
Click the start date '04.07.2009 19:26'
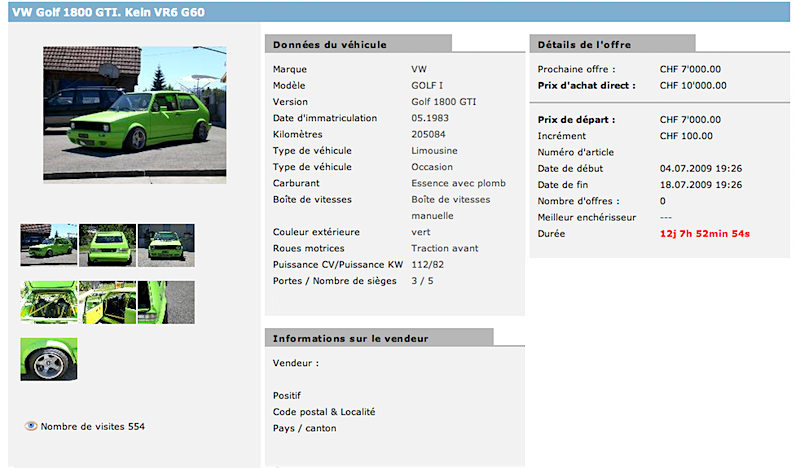pyautogui.click(x=701, y=168)
